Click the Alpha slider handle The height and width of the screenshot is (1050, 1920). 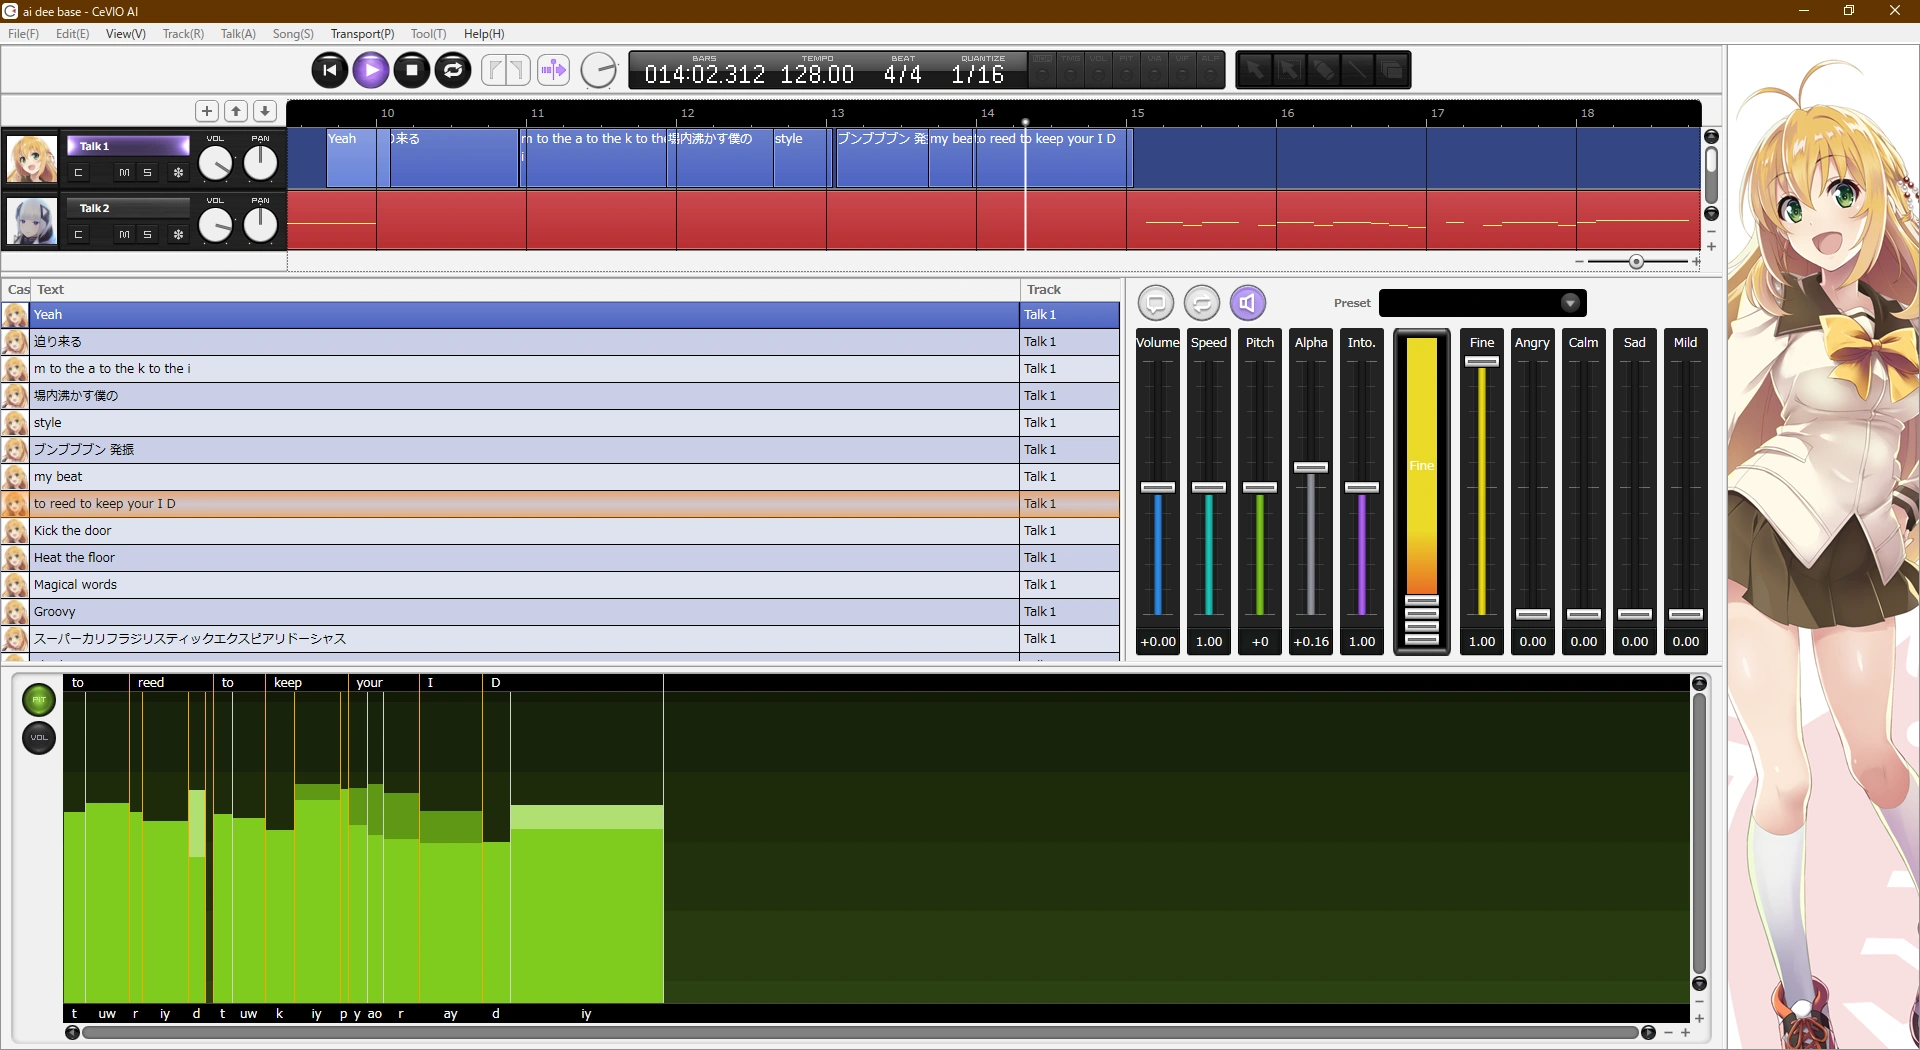pos(1311,467)
